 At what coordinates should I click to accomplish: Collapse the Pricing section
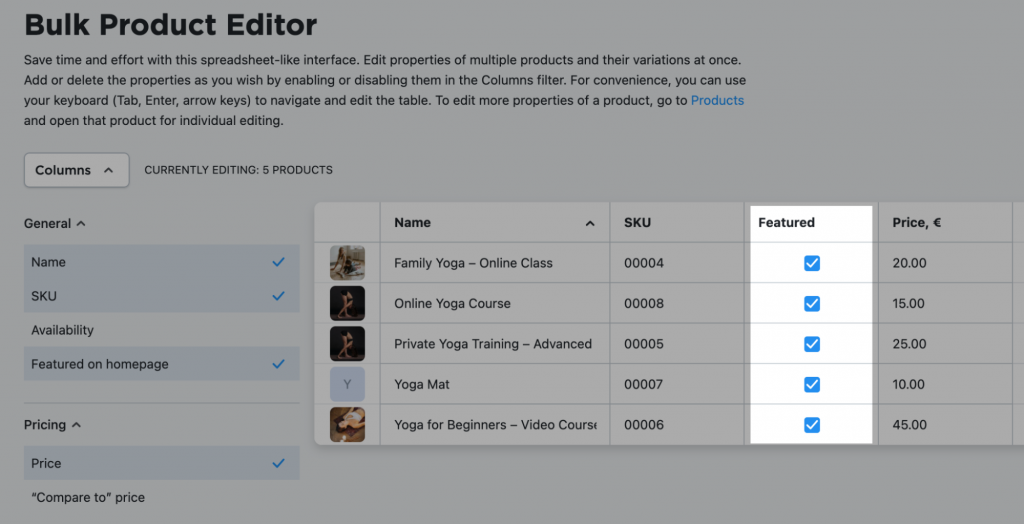53,425
